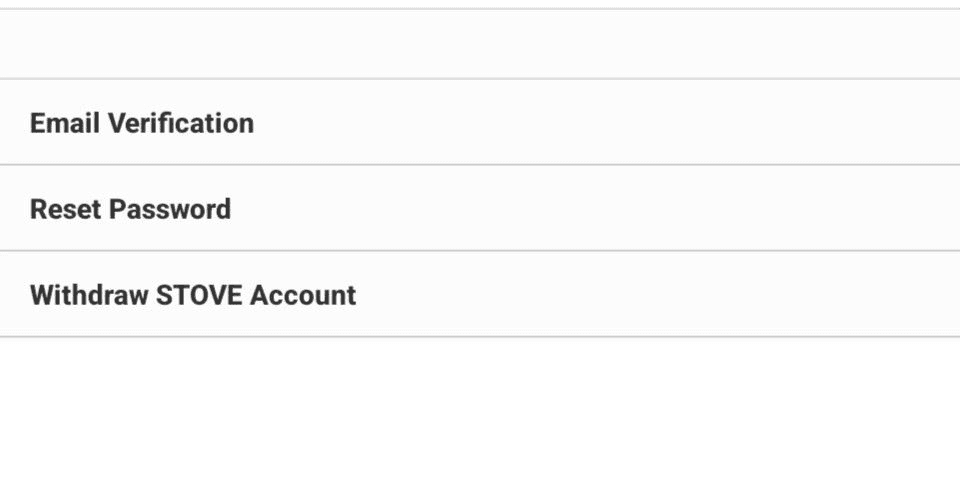Select the blank row above Email Verification
The width and height of the screenshot is (960, 480).
480,44
